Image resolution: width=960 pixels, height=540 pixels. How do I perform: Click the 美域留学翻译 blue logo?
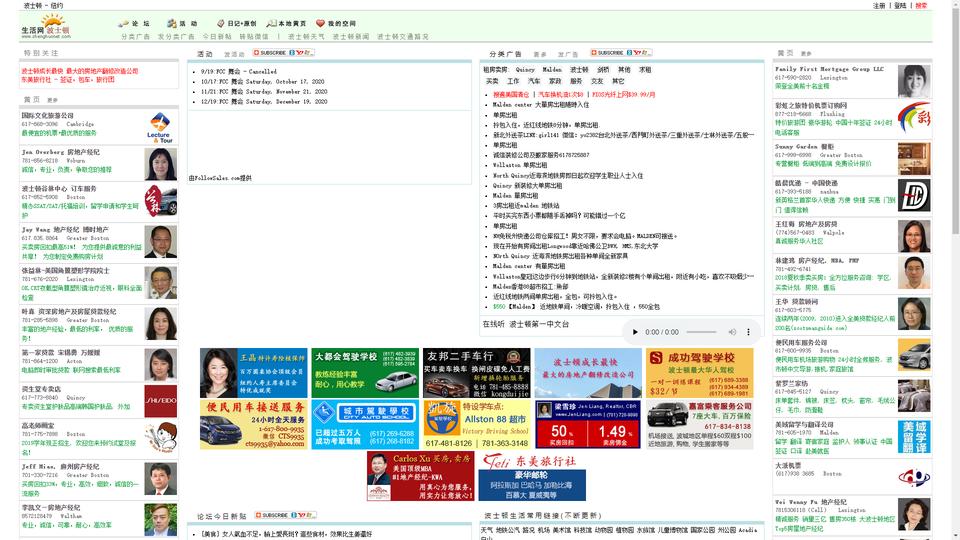pos(914,437)
